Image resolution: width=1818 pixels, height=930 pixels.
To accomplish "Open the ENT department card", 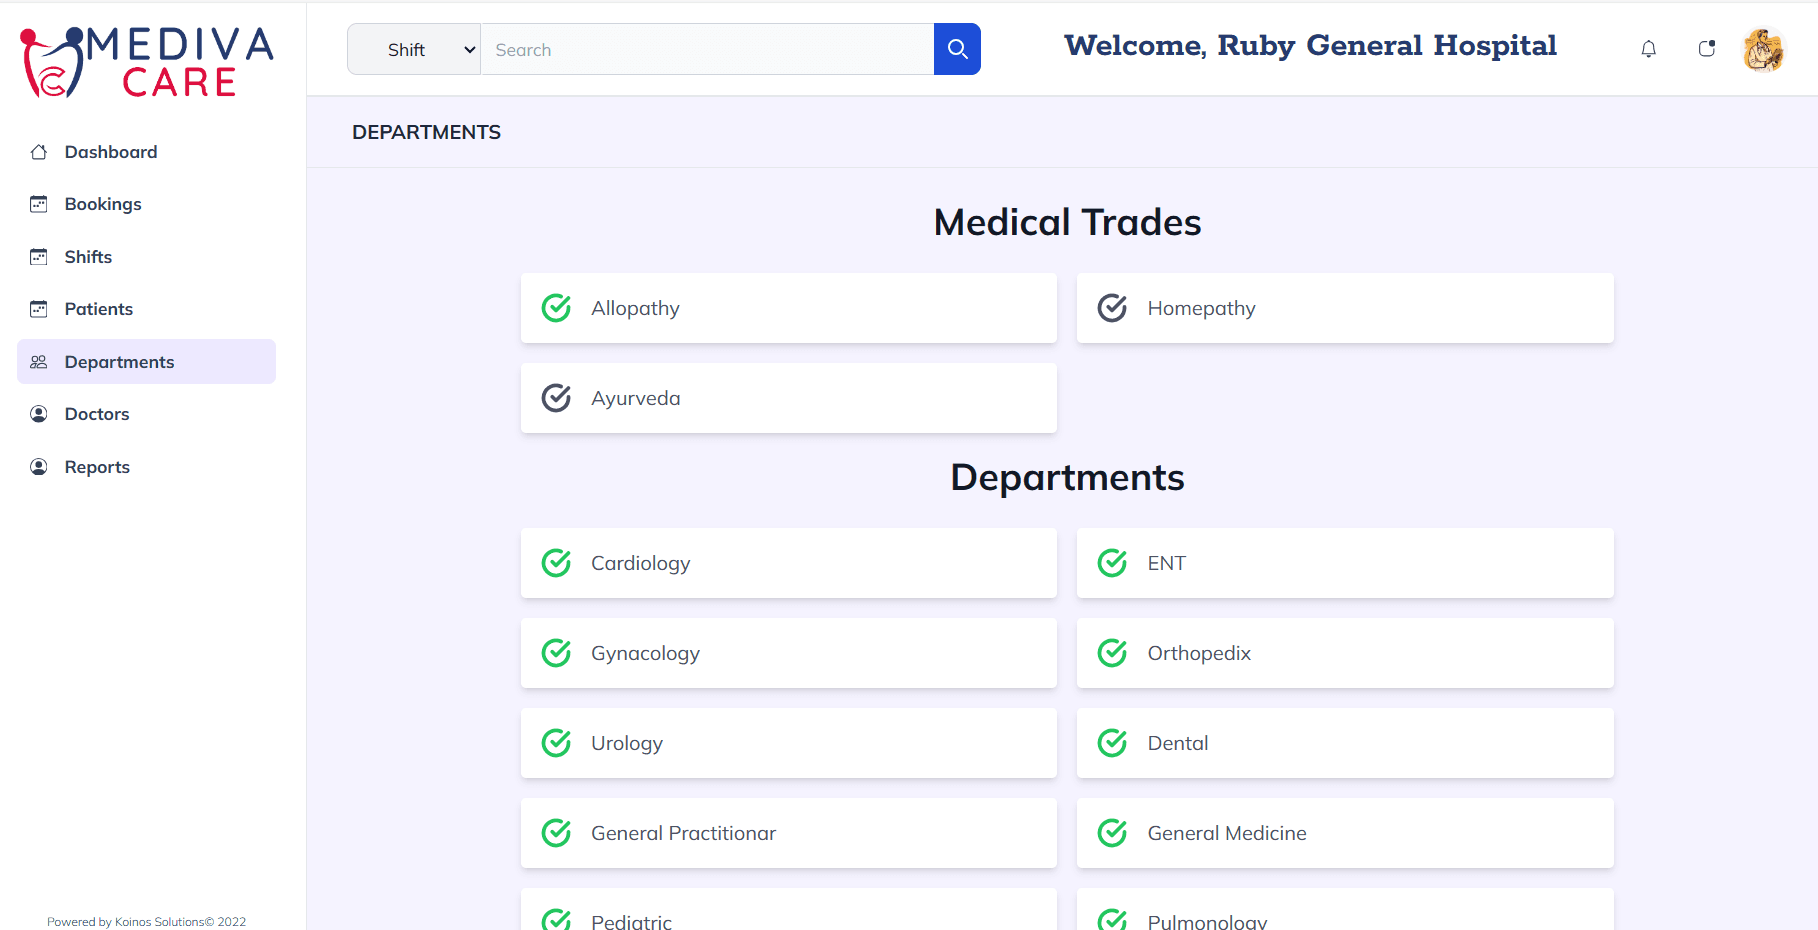I will [1344, 563].
